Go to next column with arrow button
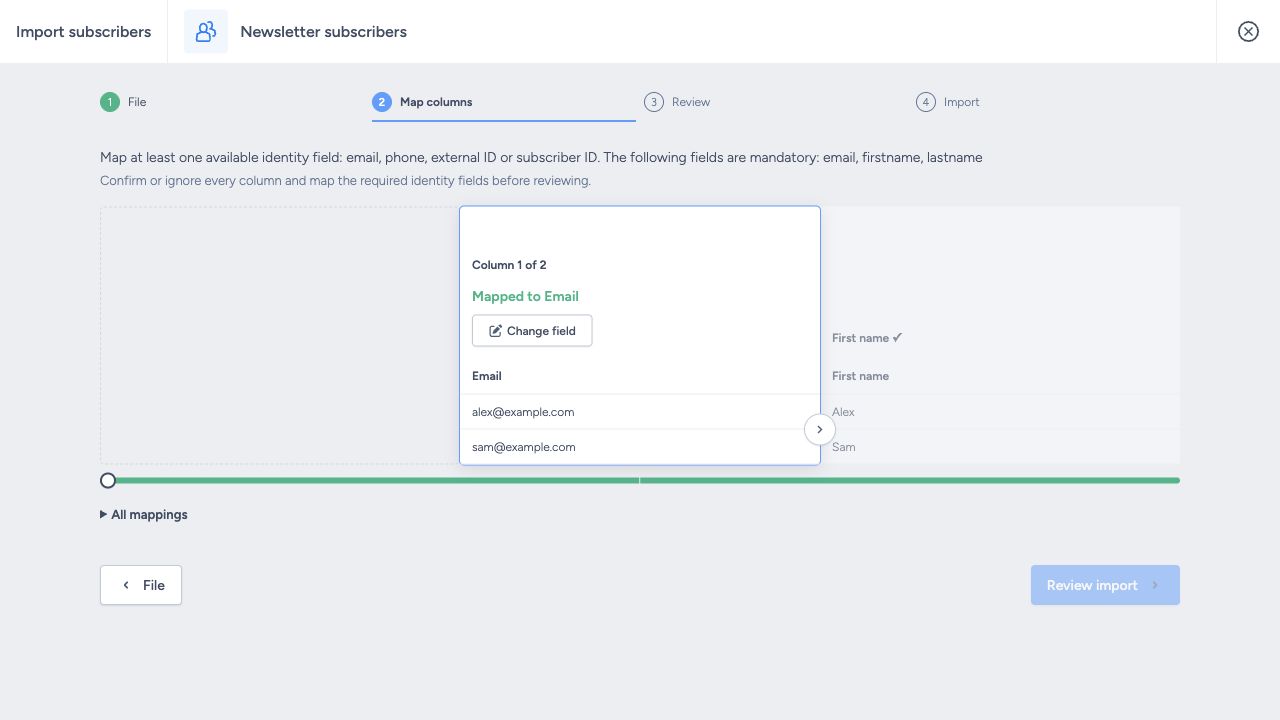Screen dimensions: 1280x720 click(820, 429)
